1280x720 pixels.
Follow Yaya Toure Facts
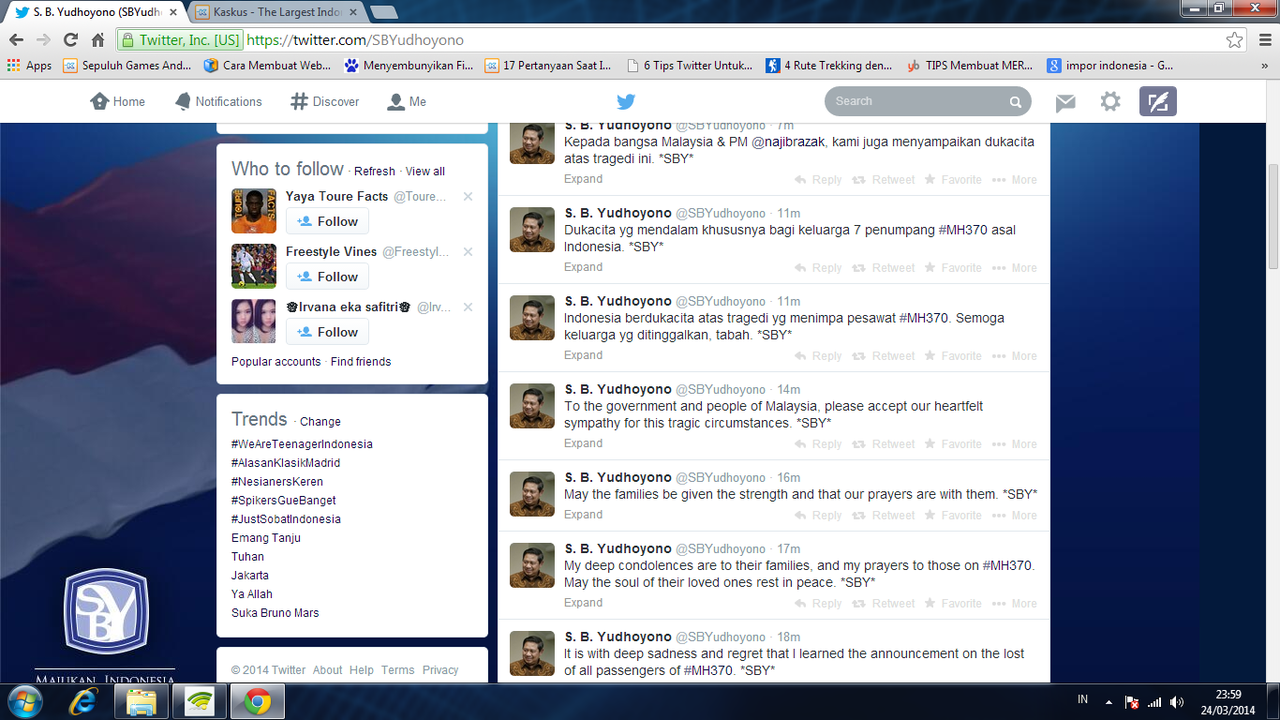327,221
